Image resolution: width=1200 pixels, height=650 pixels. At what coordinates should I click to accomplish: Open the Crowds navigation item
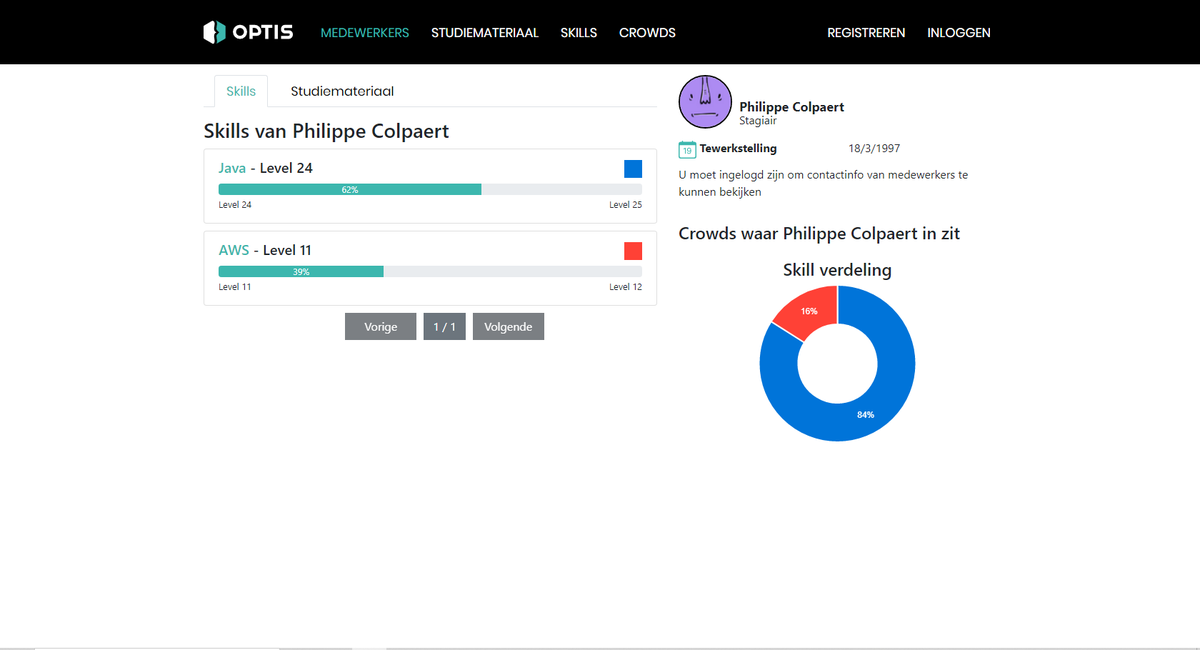tap(647, 33)
